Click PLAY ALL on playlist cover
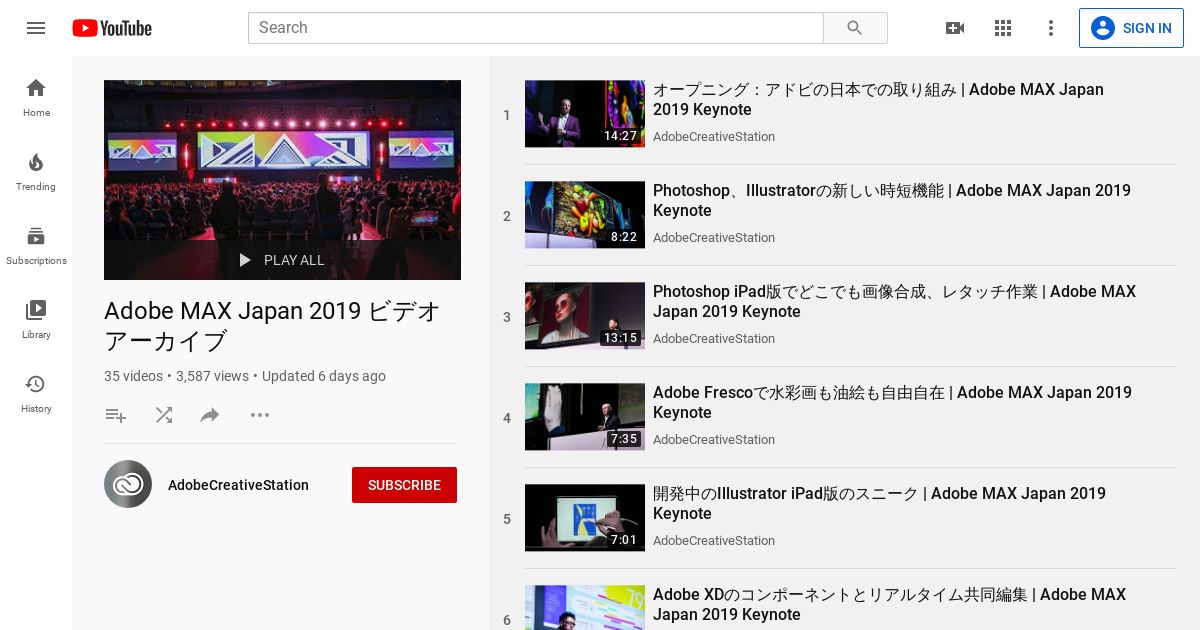 (x=282, y=260)
